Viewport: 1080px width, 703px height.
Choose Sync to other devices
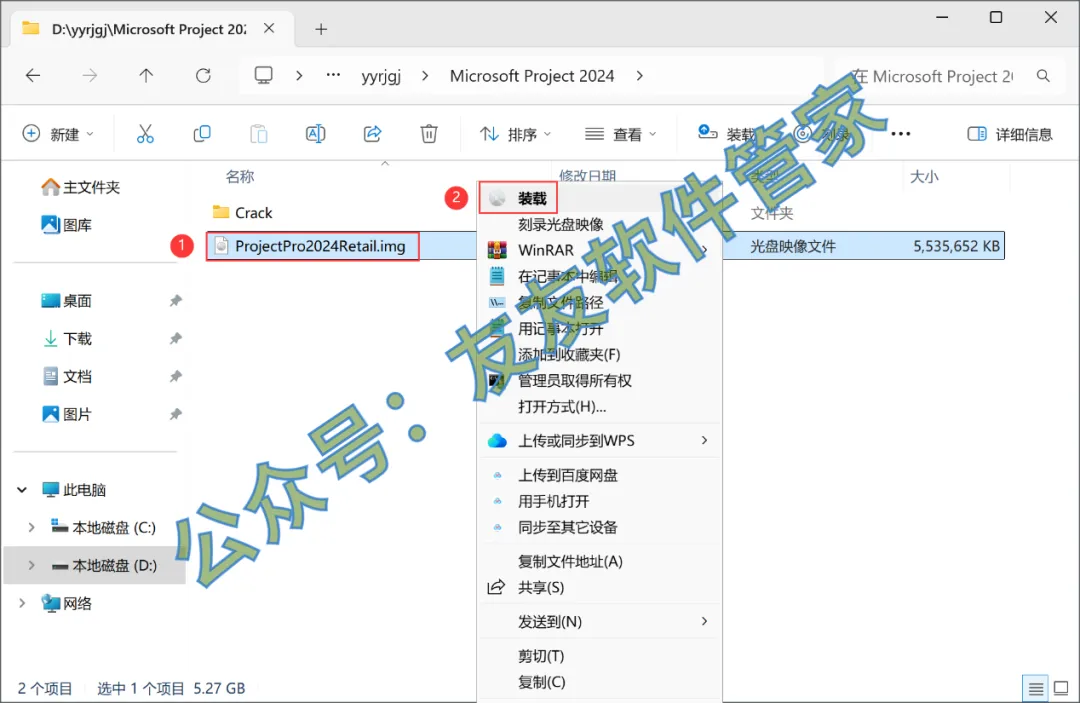pos(568,527)
